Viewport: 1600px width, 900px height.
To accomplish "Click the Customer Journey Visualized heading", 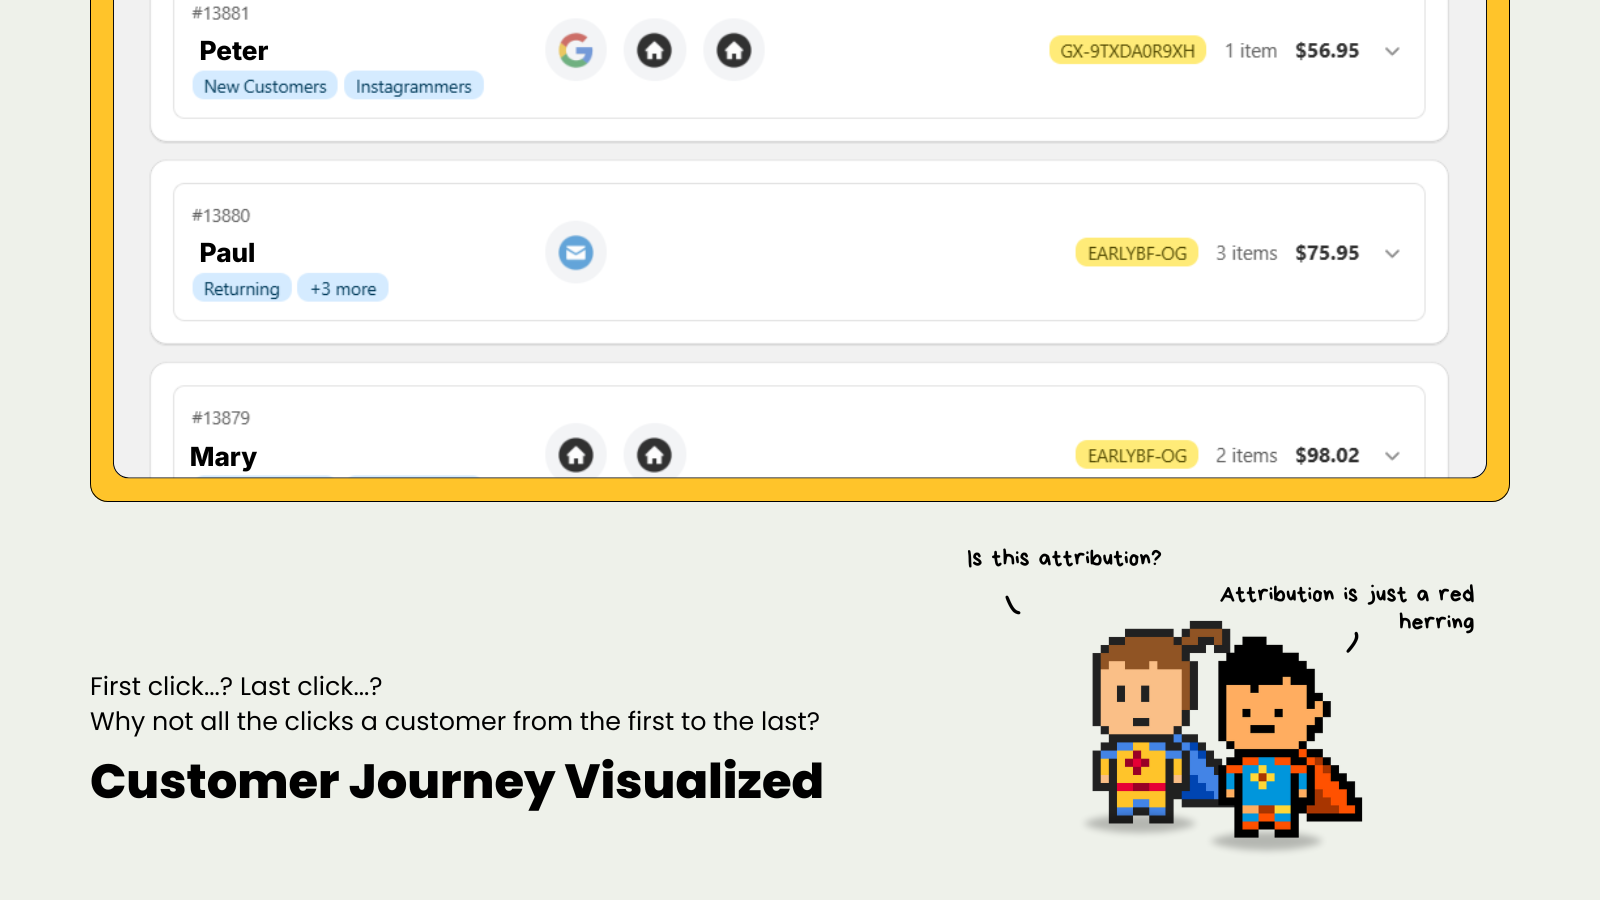I will tap(456, 783).
